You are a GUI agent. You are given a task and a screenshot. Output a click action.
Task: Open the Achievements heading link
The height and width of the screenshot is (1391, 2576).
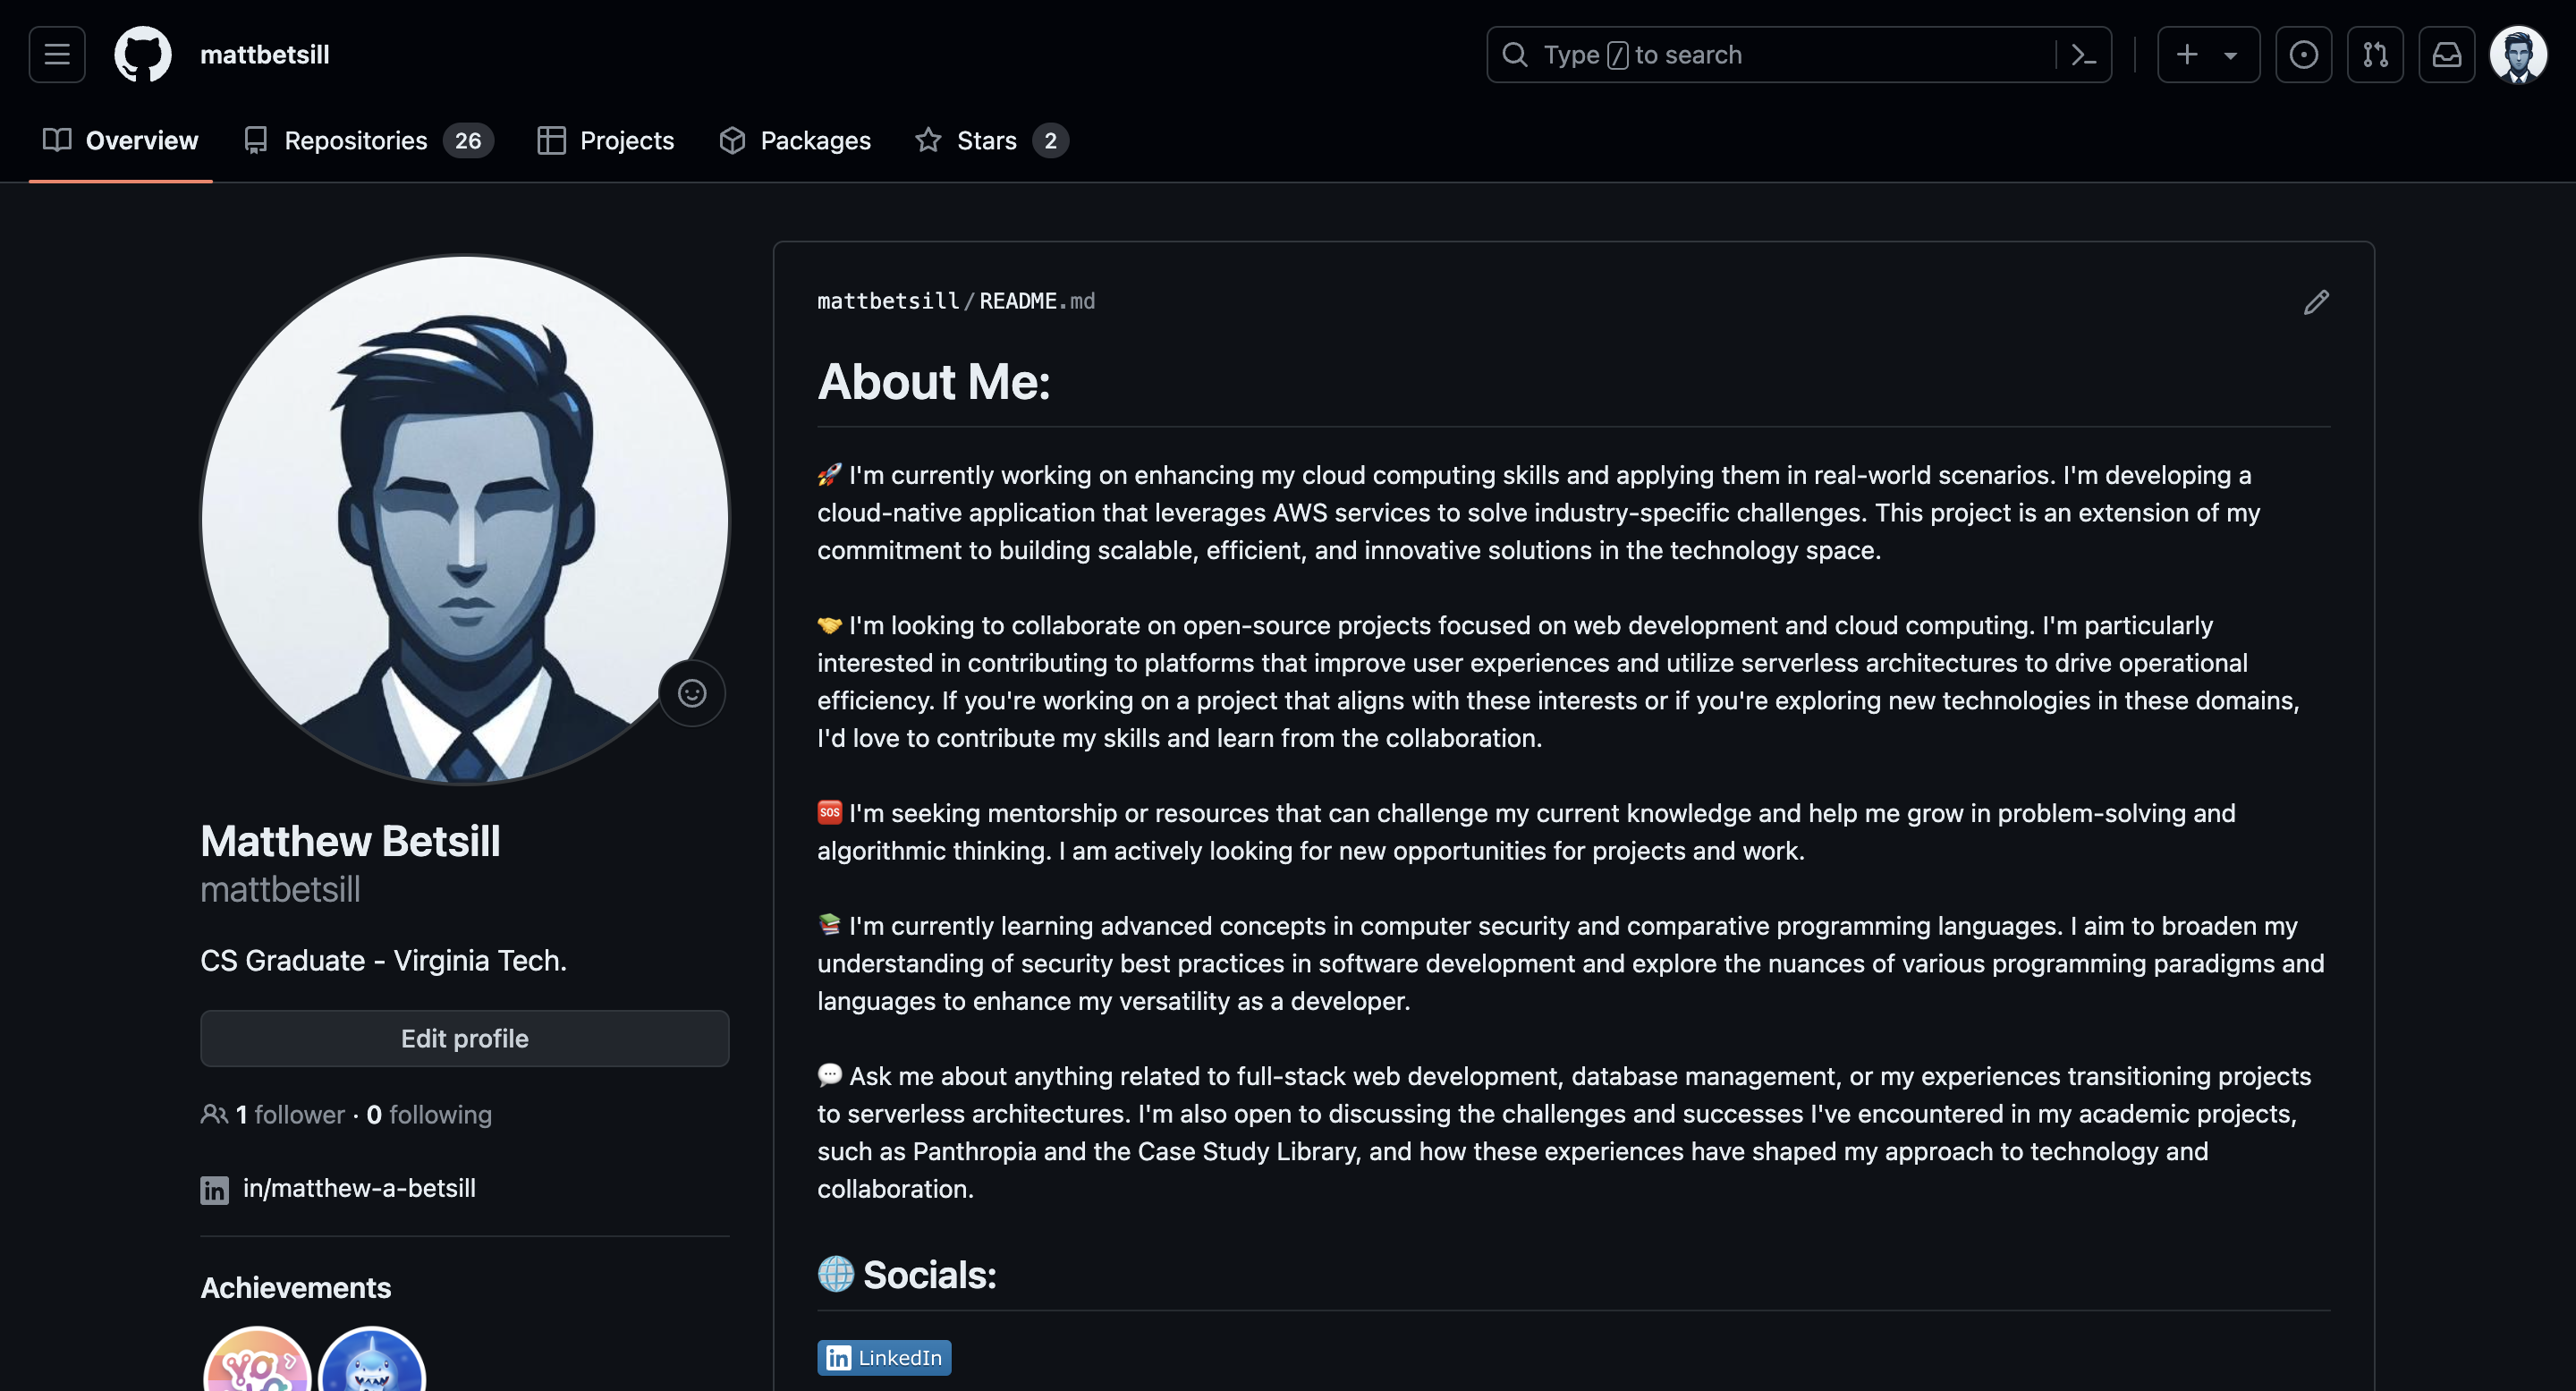point(296,1287)
